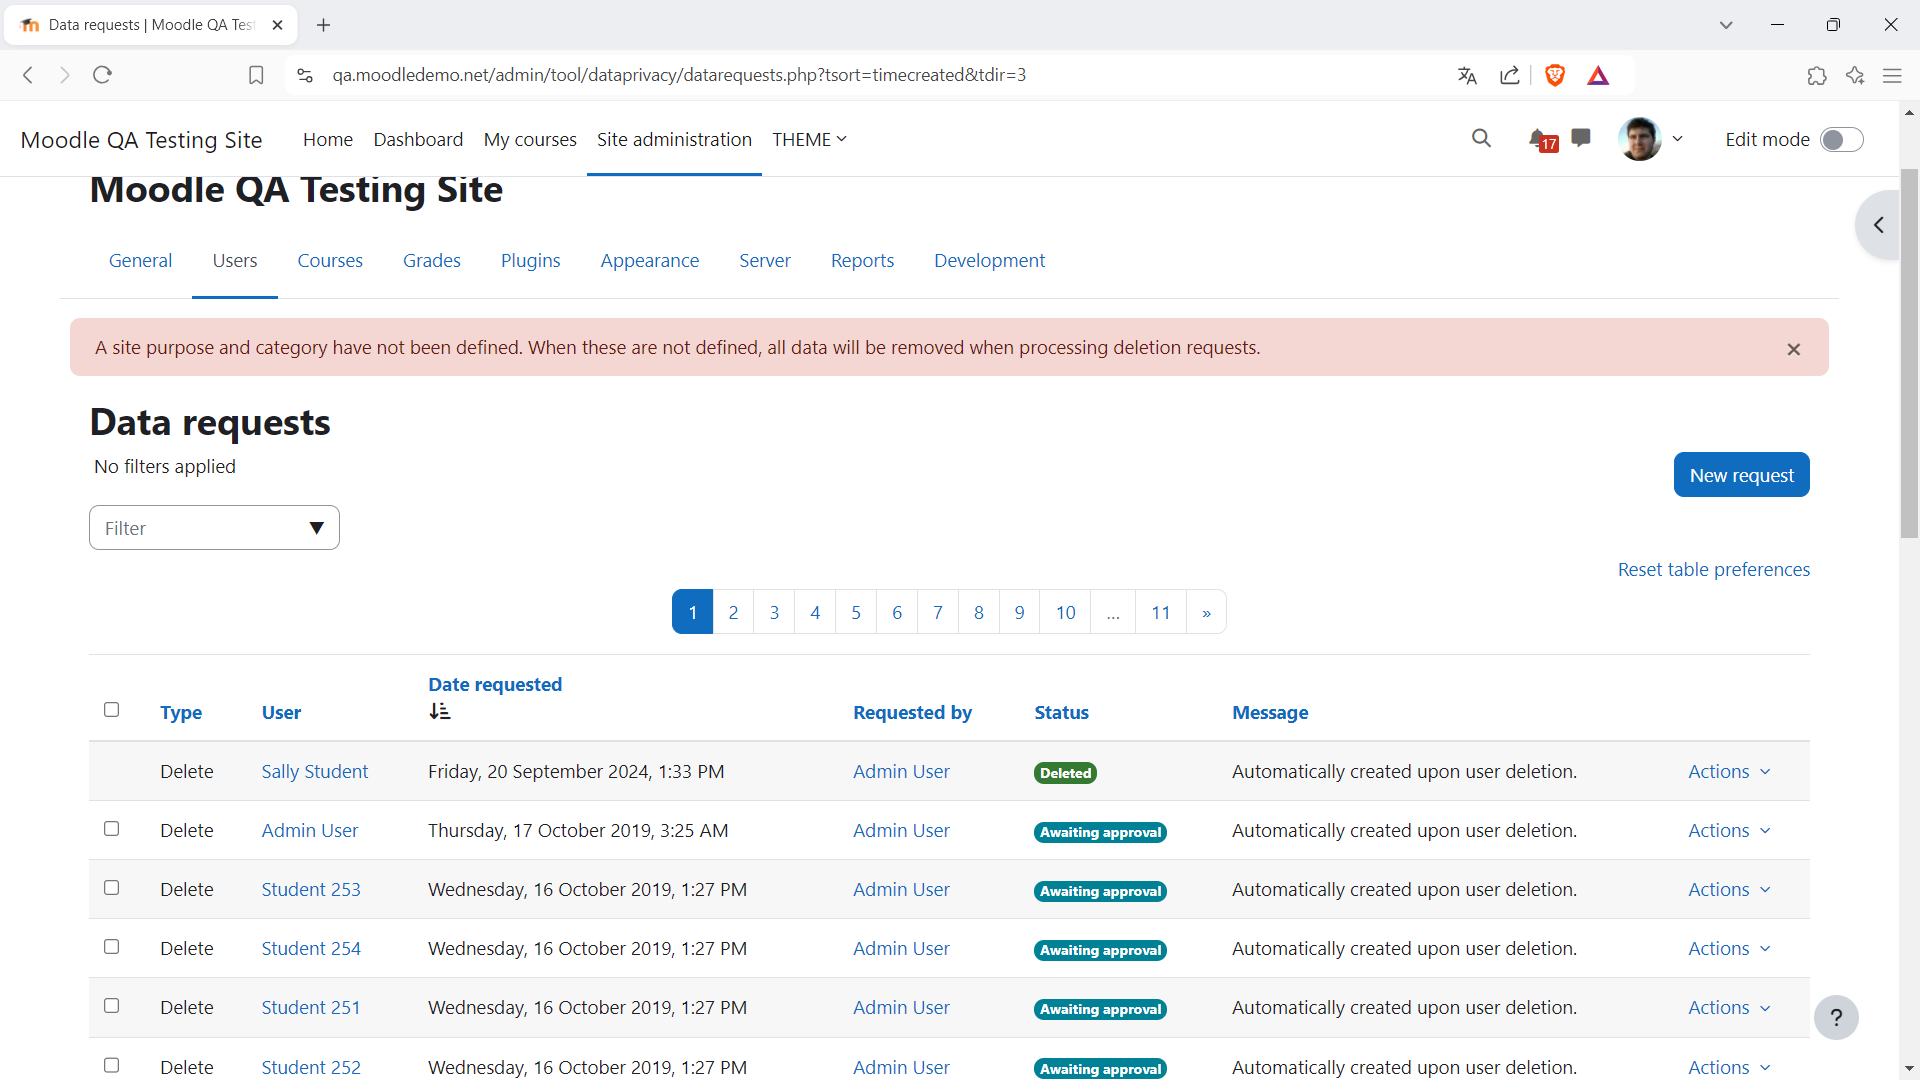This screenshot has height=1080, width=1920.
Task: Dismiss the site purpose warning alert
Action: pos(1794,349)
